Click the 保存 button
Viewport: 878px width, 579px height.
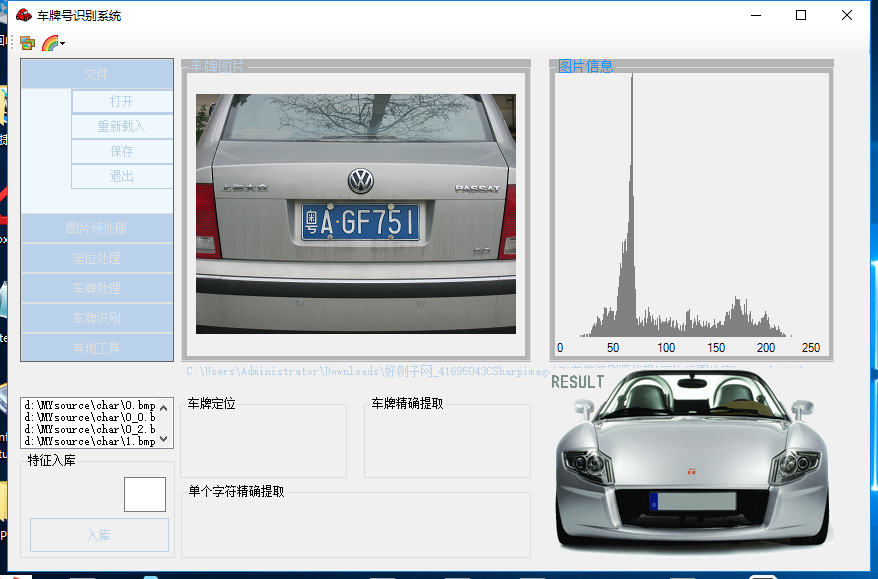tap(122, 151)
